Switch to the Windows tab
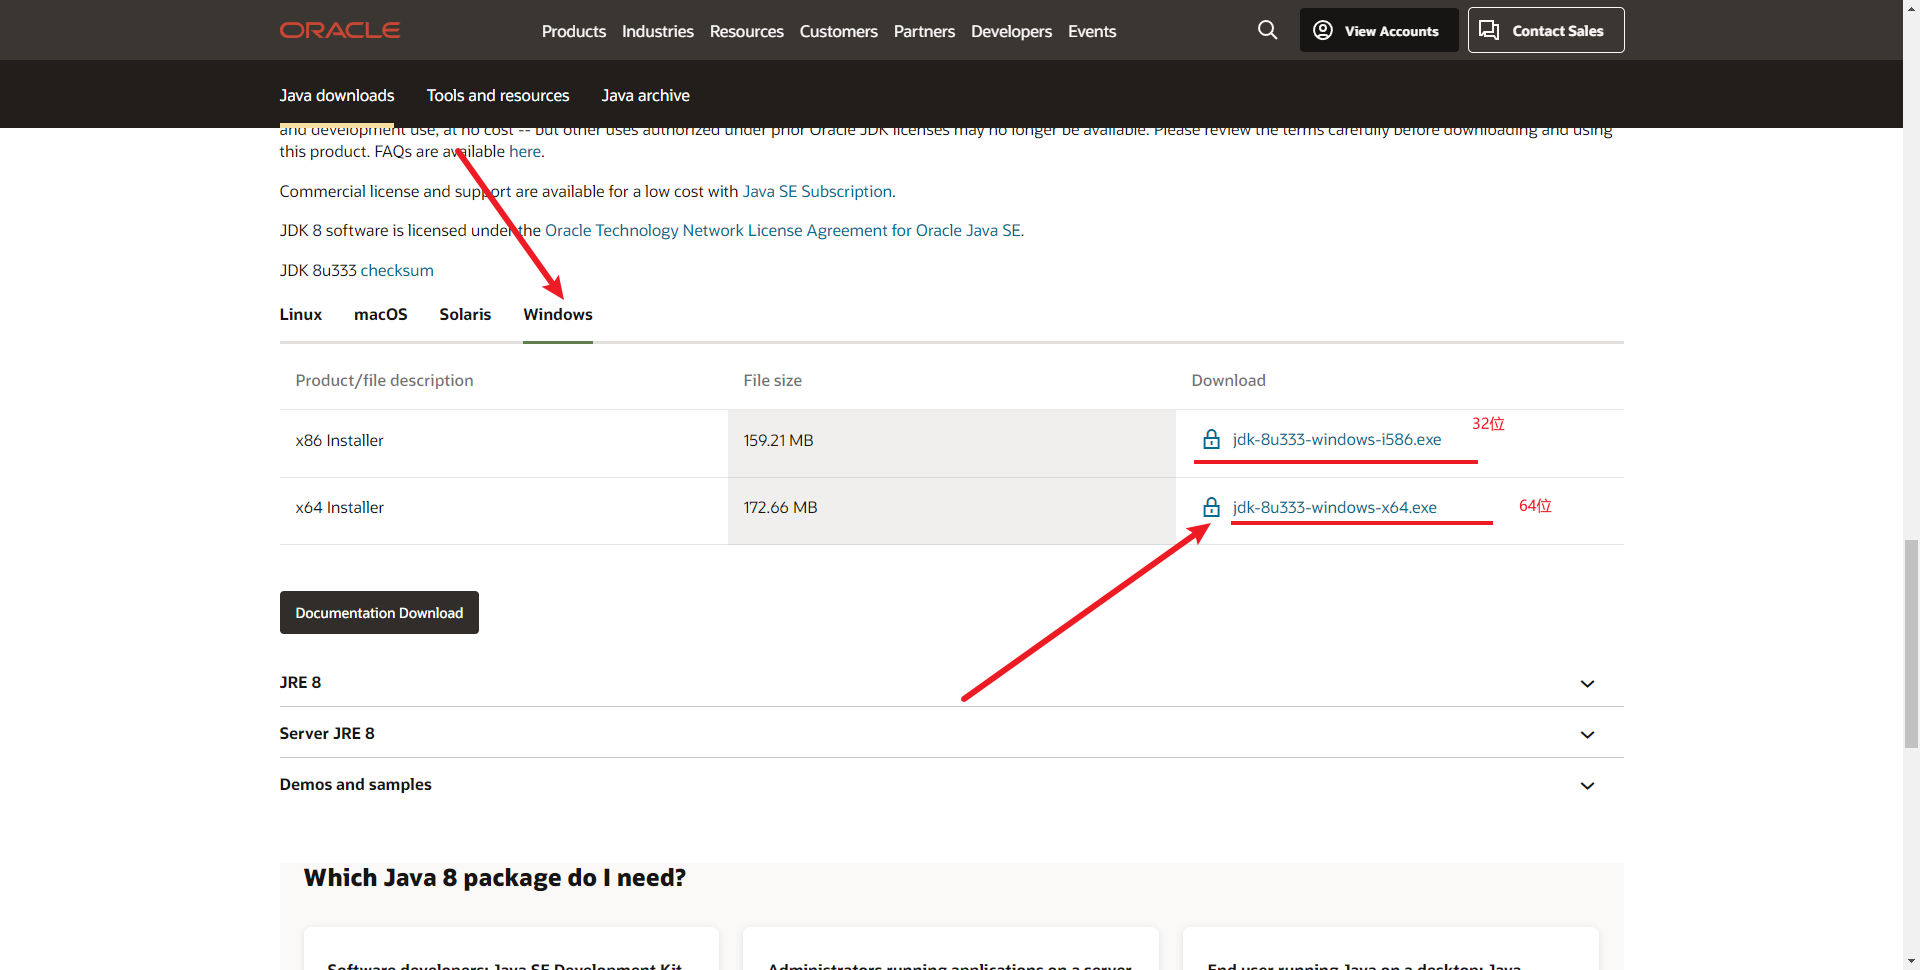 click(x=558, y=314)
